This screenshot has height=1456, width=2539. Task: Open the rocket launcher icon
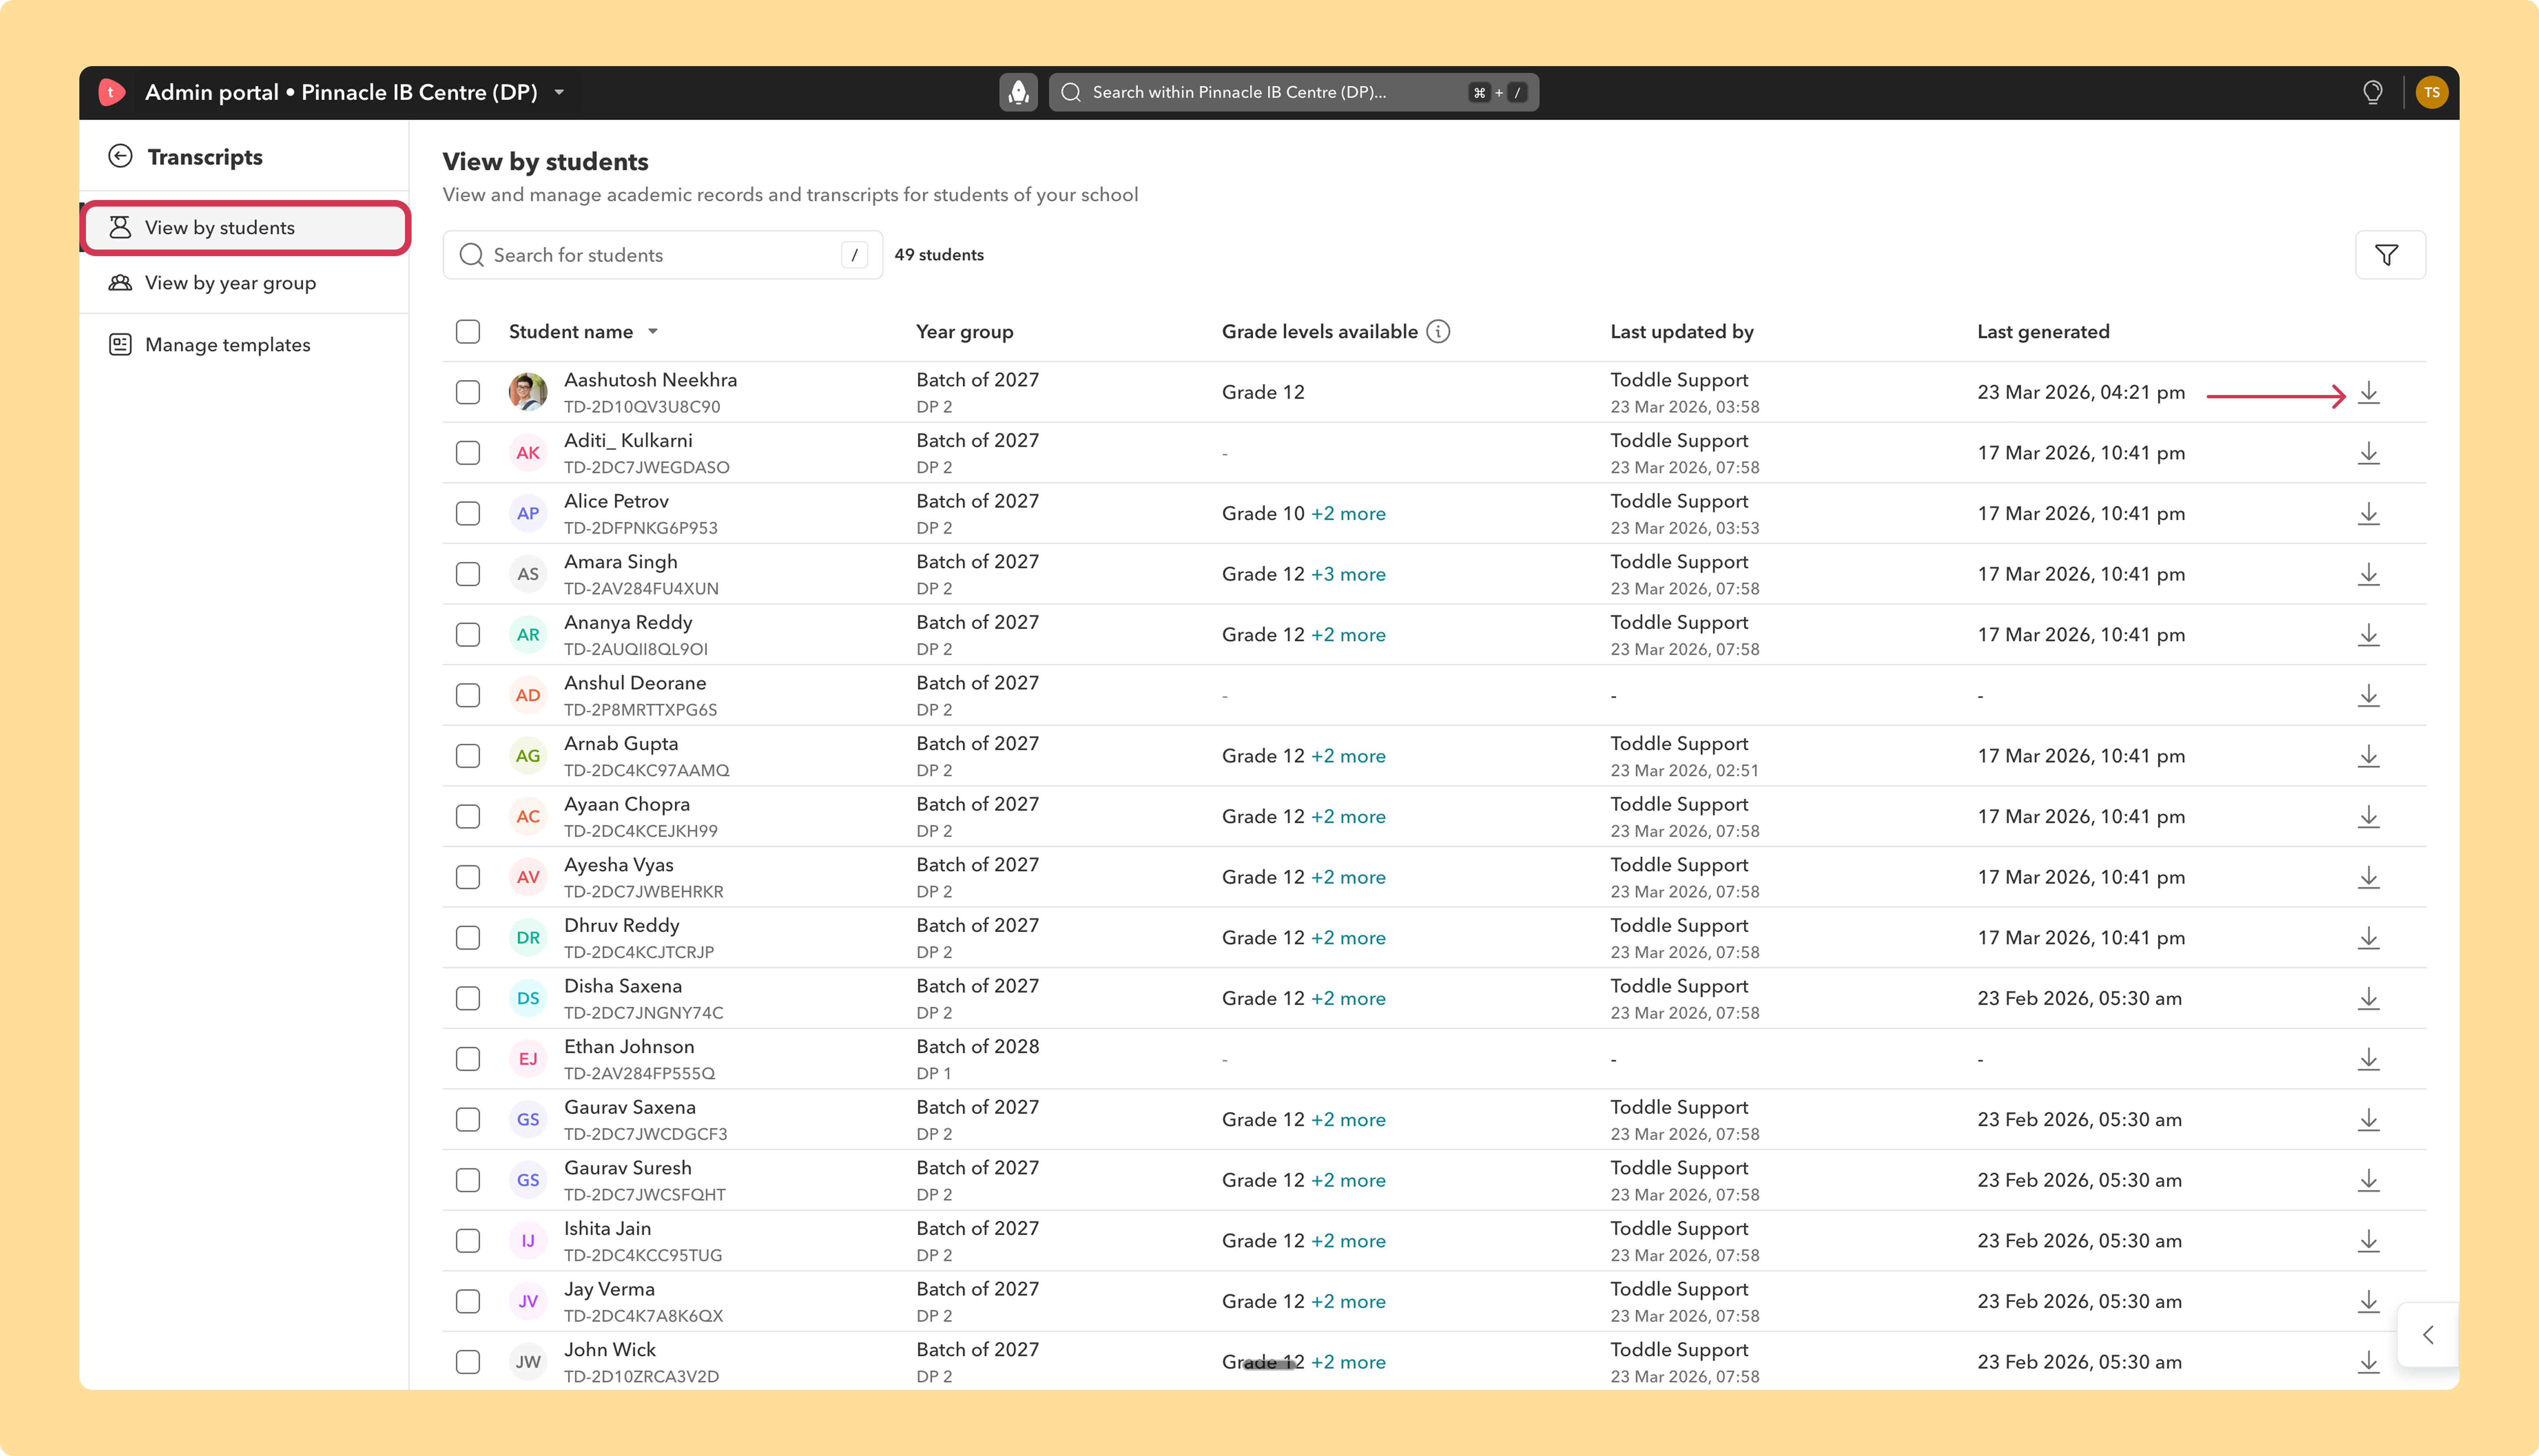tap(1018, 92)
